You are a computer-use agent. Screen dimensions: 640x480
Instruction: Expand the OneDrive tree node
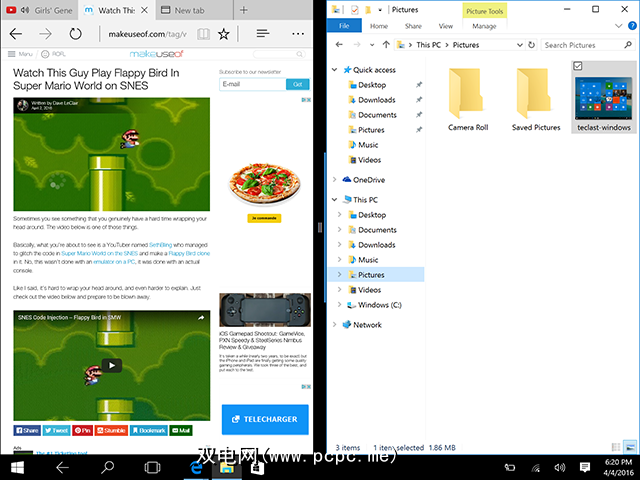[x=334, y=180]
